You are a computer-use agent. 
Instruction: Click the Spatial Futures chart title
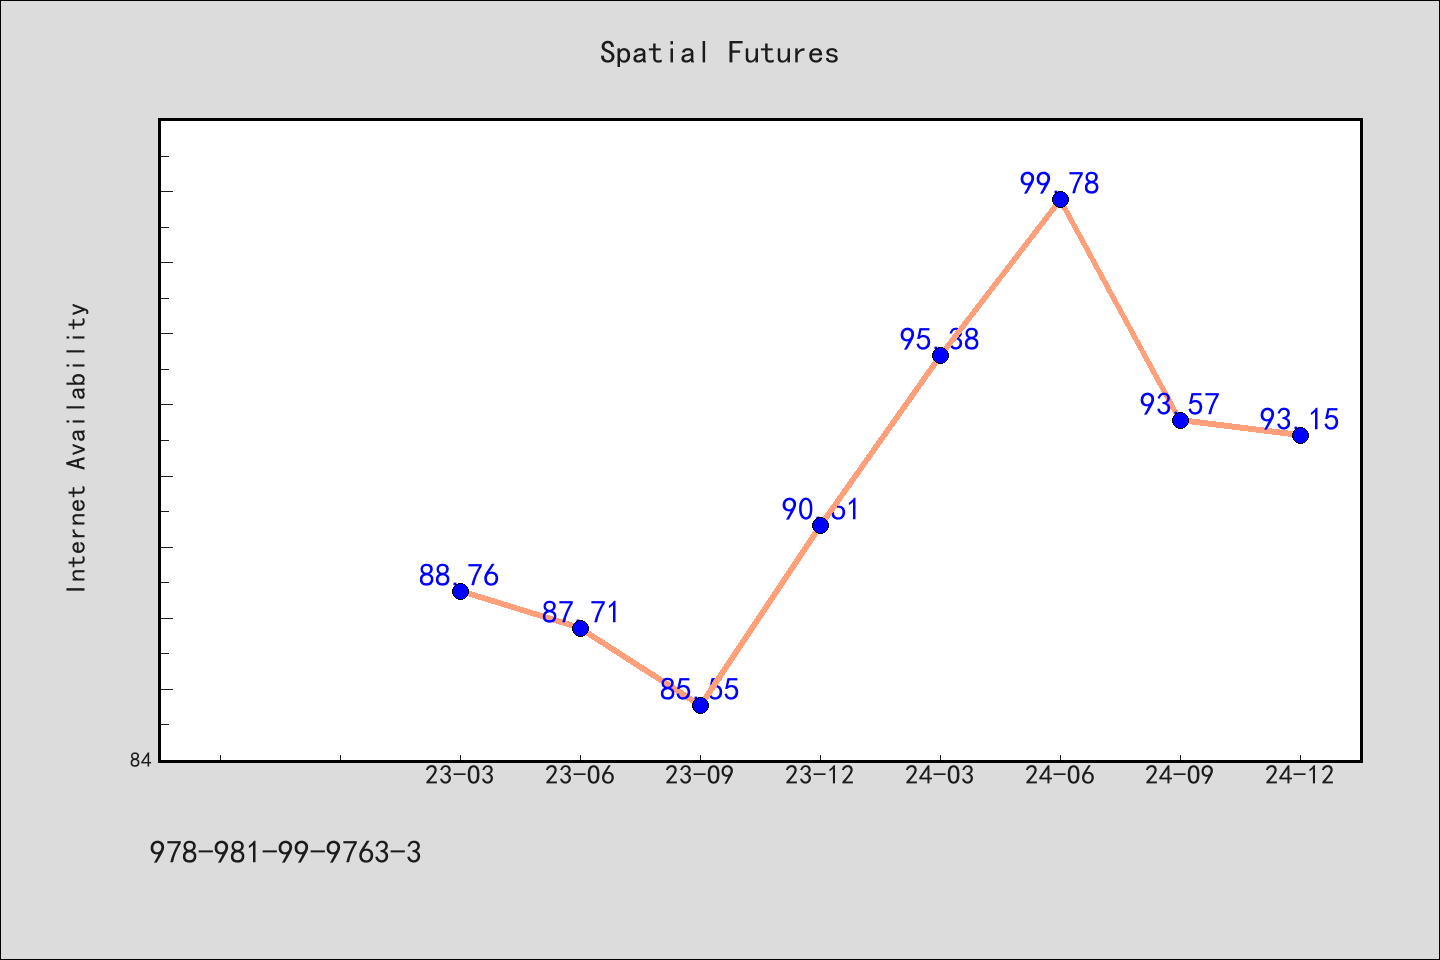point(719,53)
